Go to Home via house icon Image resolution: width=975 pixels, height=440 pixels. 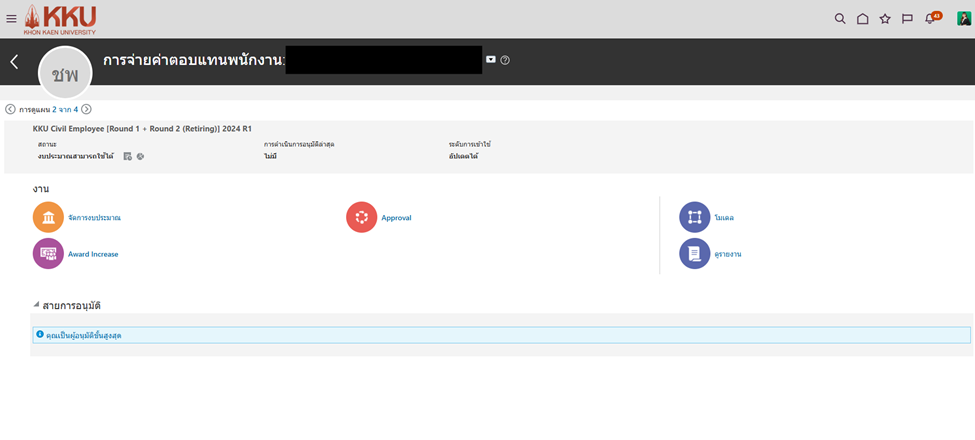tap(862, 18)
